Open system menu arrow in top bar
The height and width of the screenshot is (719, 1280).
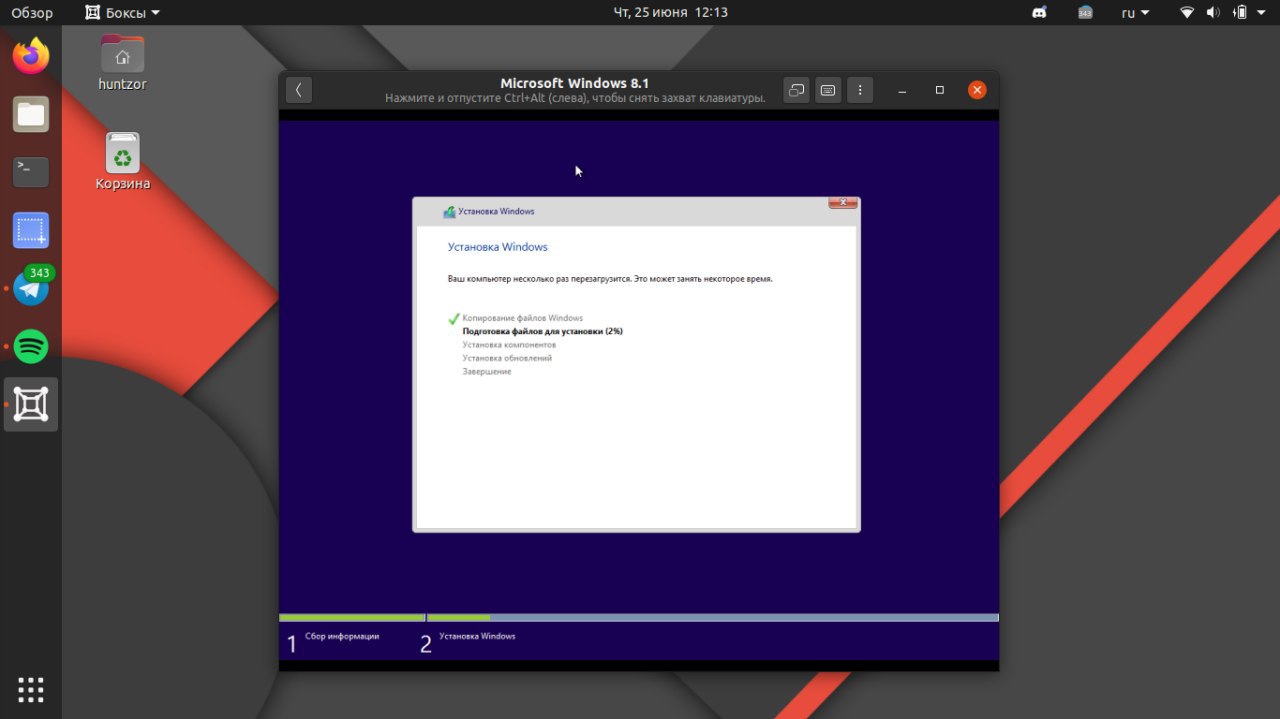(1263, 13)
